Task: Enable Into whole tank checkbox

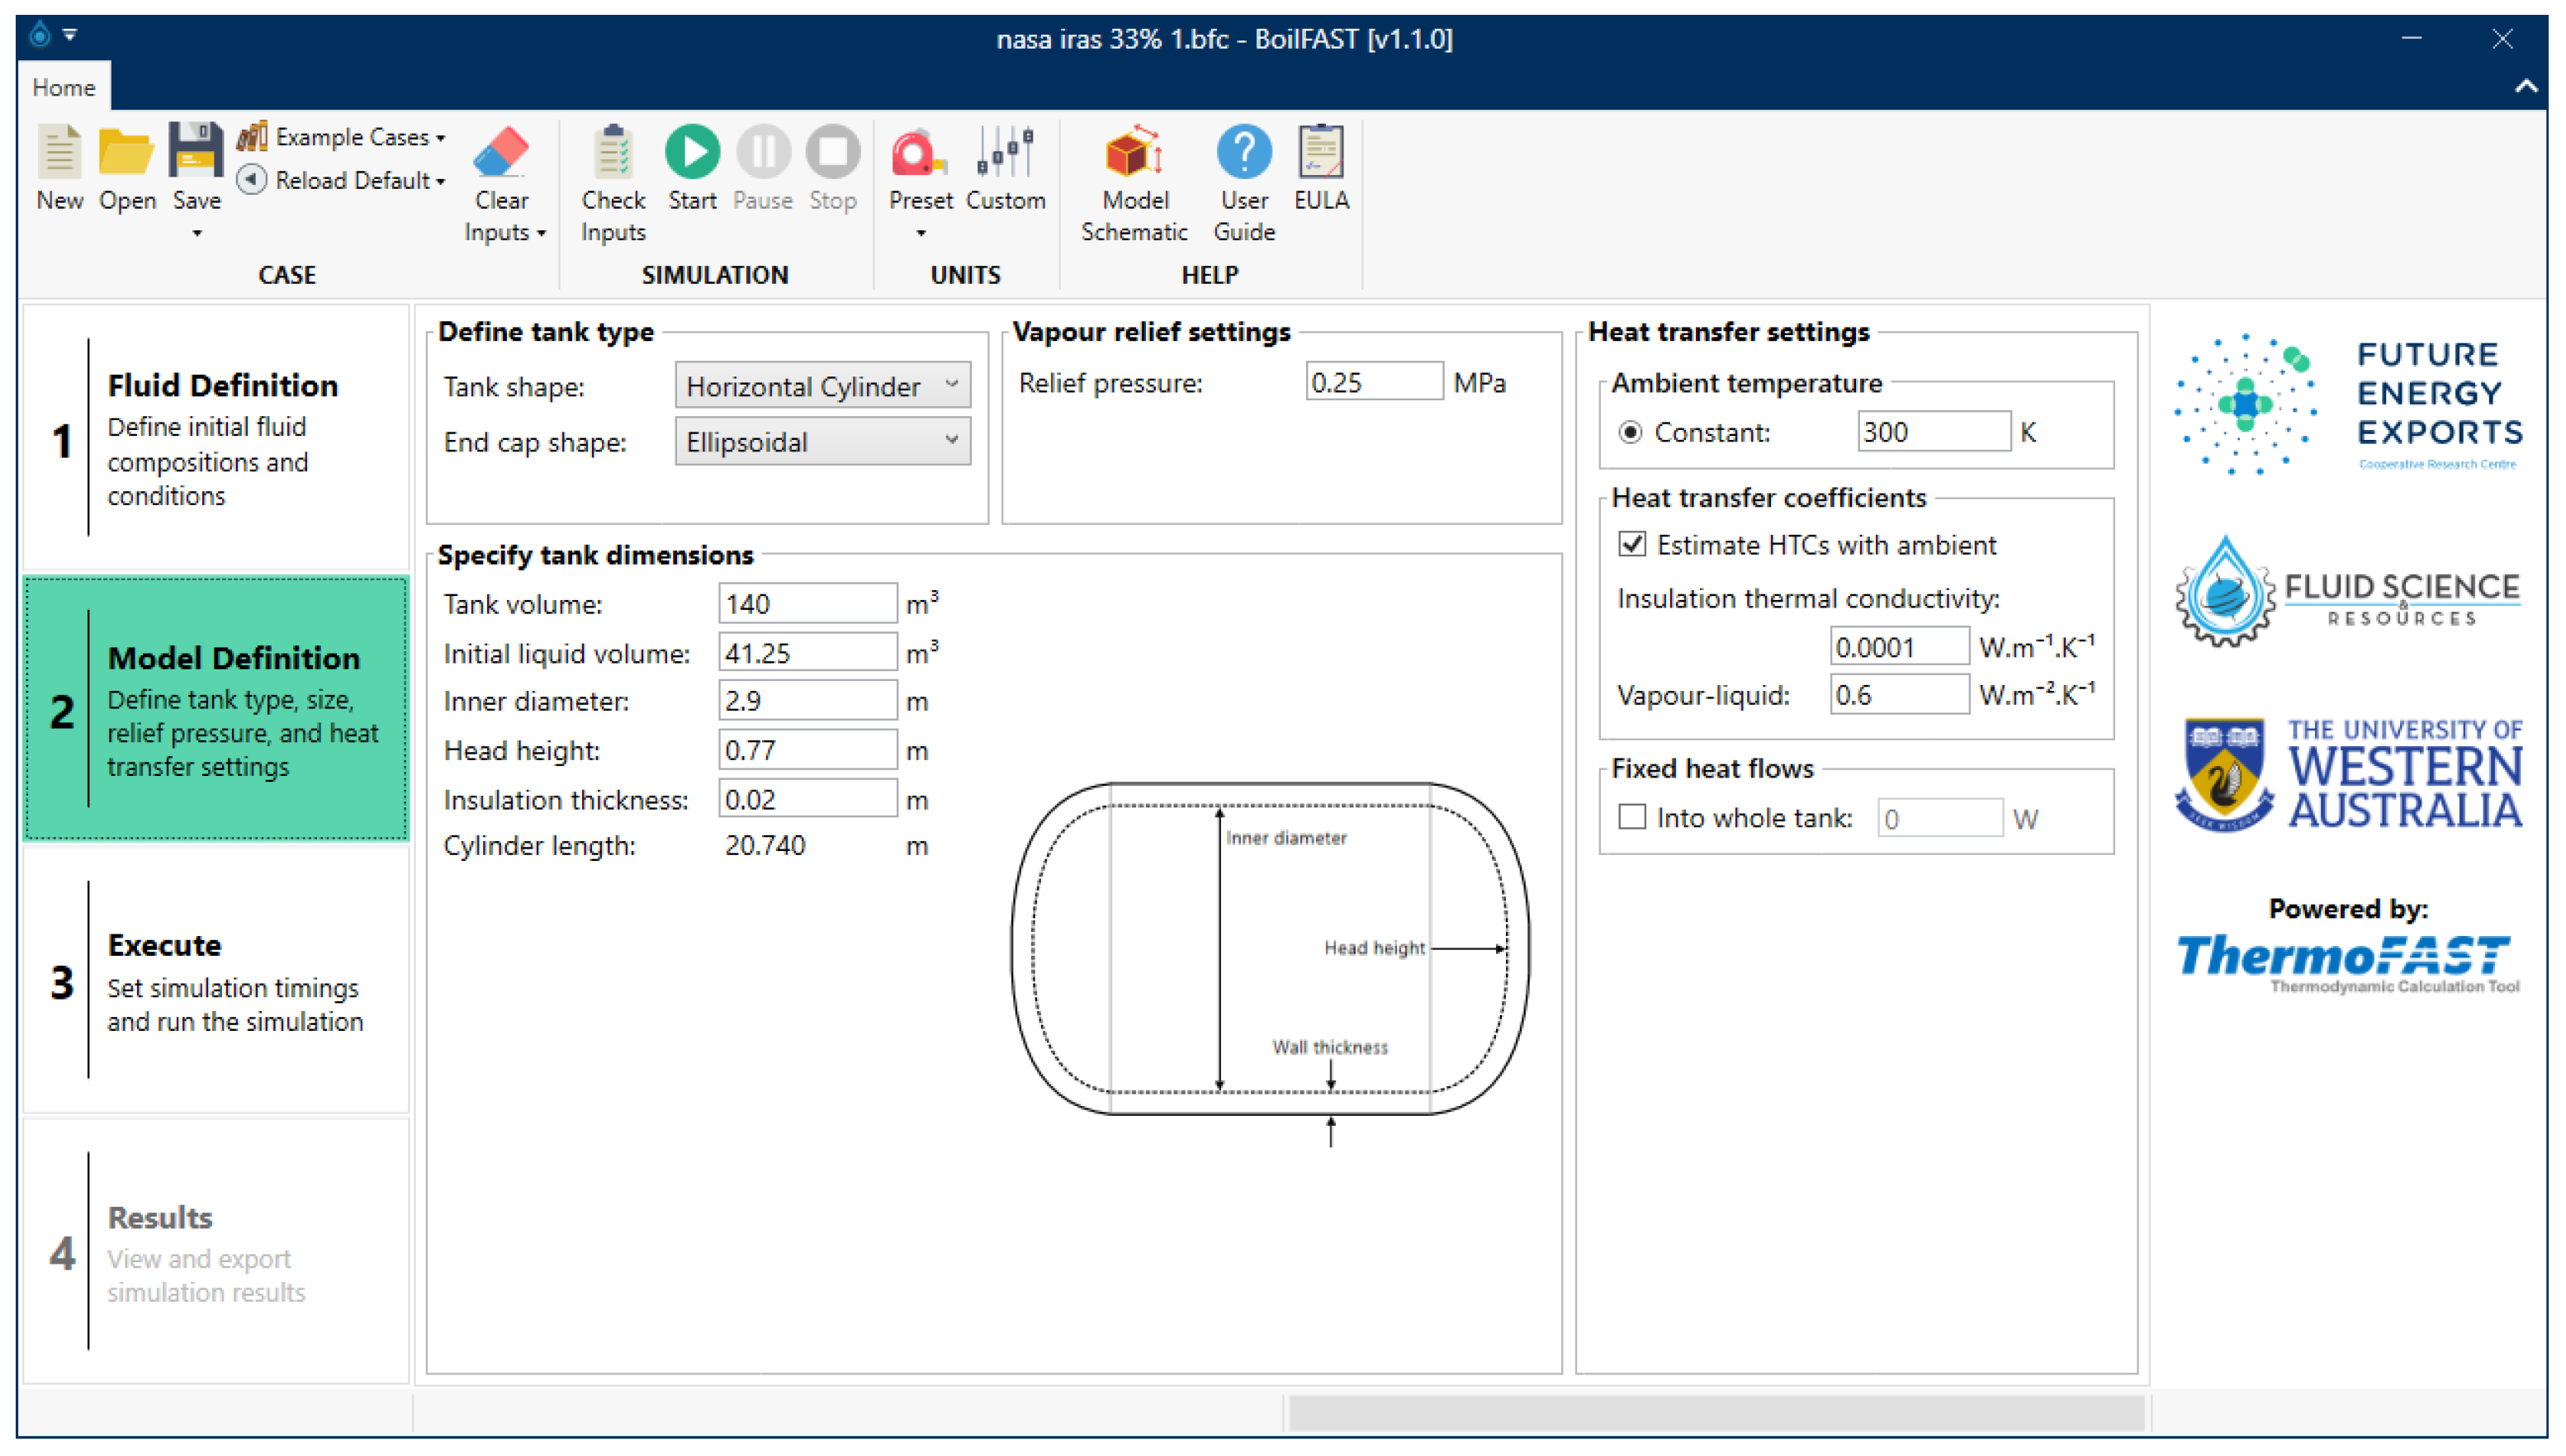Action: coord(1631,817)
